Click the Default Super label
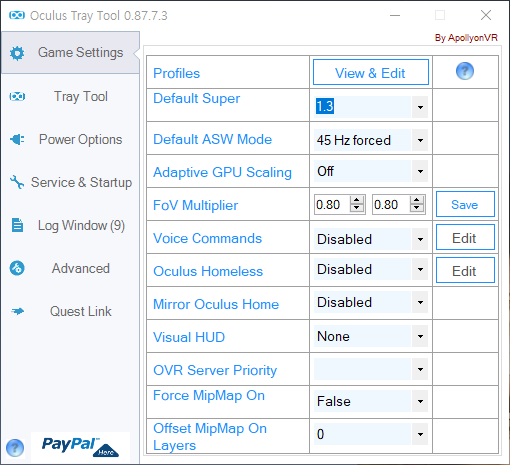This screenshot has height=465, width=510. [x=196, y=98]
